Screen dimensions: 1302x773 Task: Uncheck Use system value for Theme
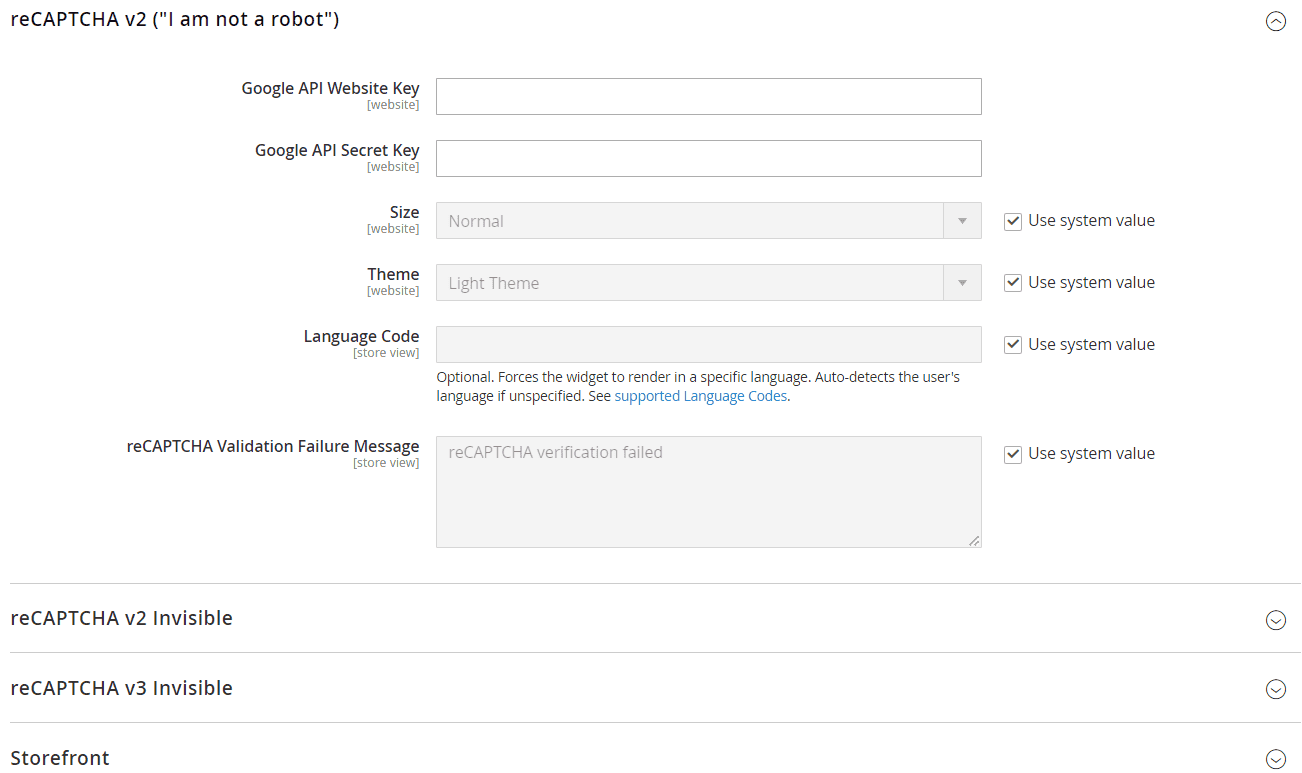1013,283
